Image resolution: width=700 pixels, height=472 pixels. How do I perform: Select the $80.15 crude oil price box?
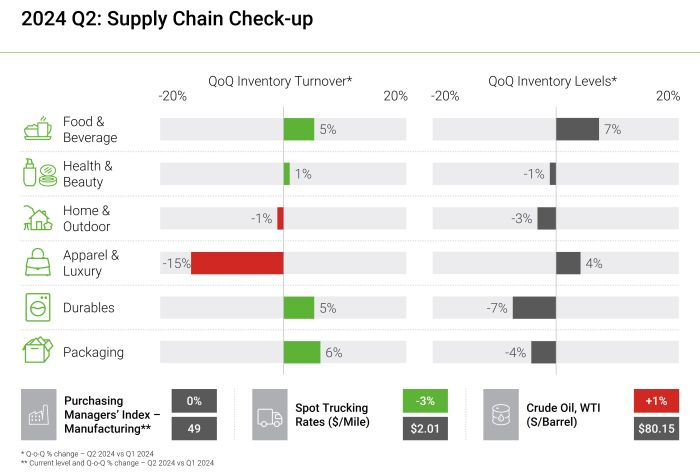[x=655, y=429]
